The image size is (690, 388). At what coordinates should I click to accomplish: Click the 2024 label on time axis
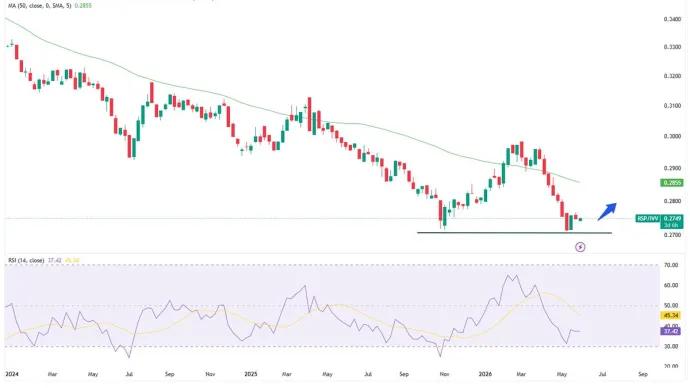pyautogui.click(x=11, y=374)
